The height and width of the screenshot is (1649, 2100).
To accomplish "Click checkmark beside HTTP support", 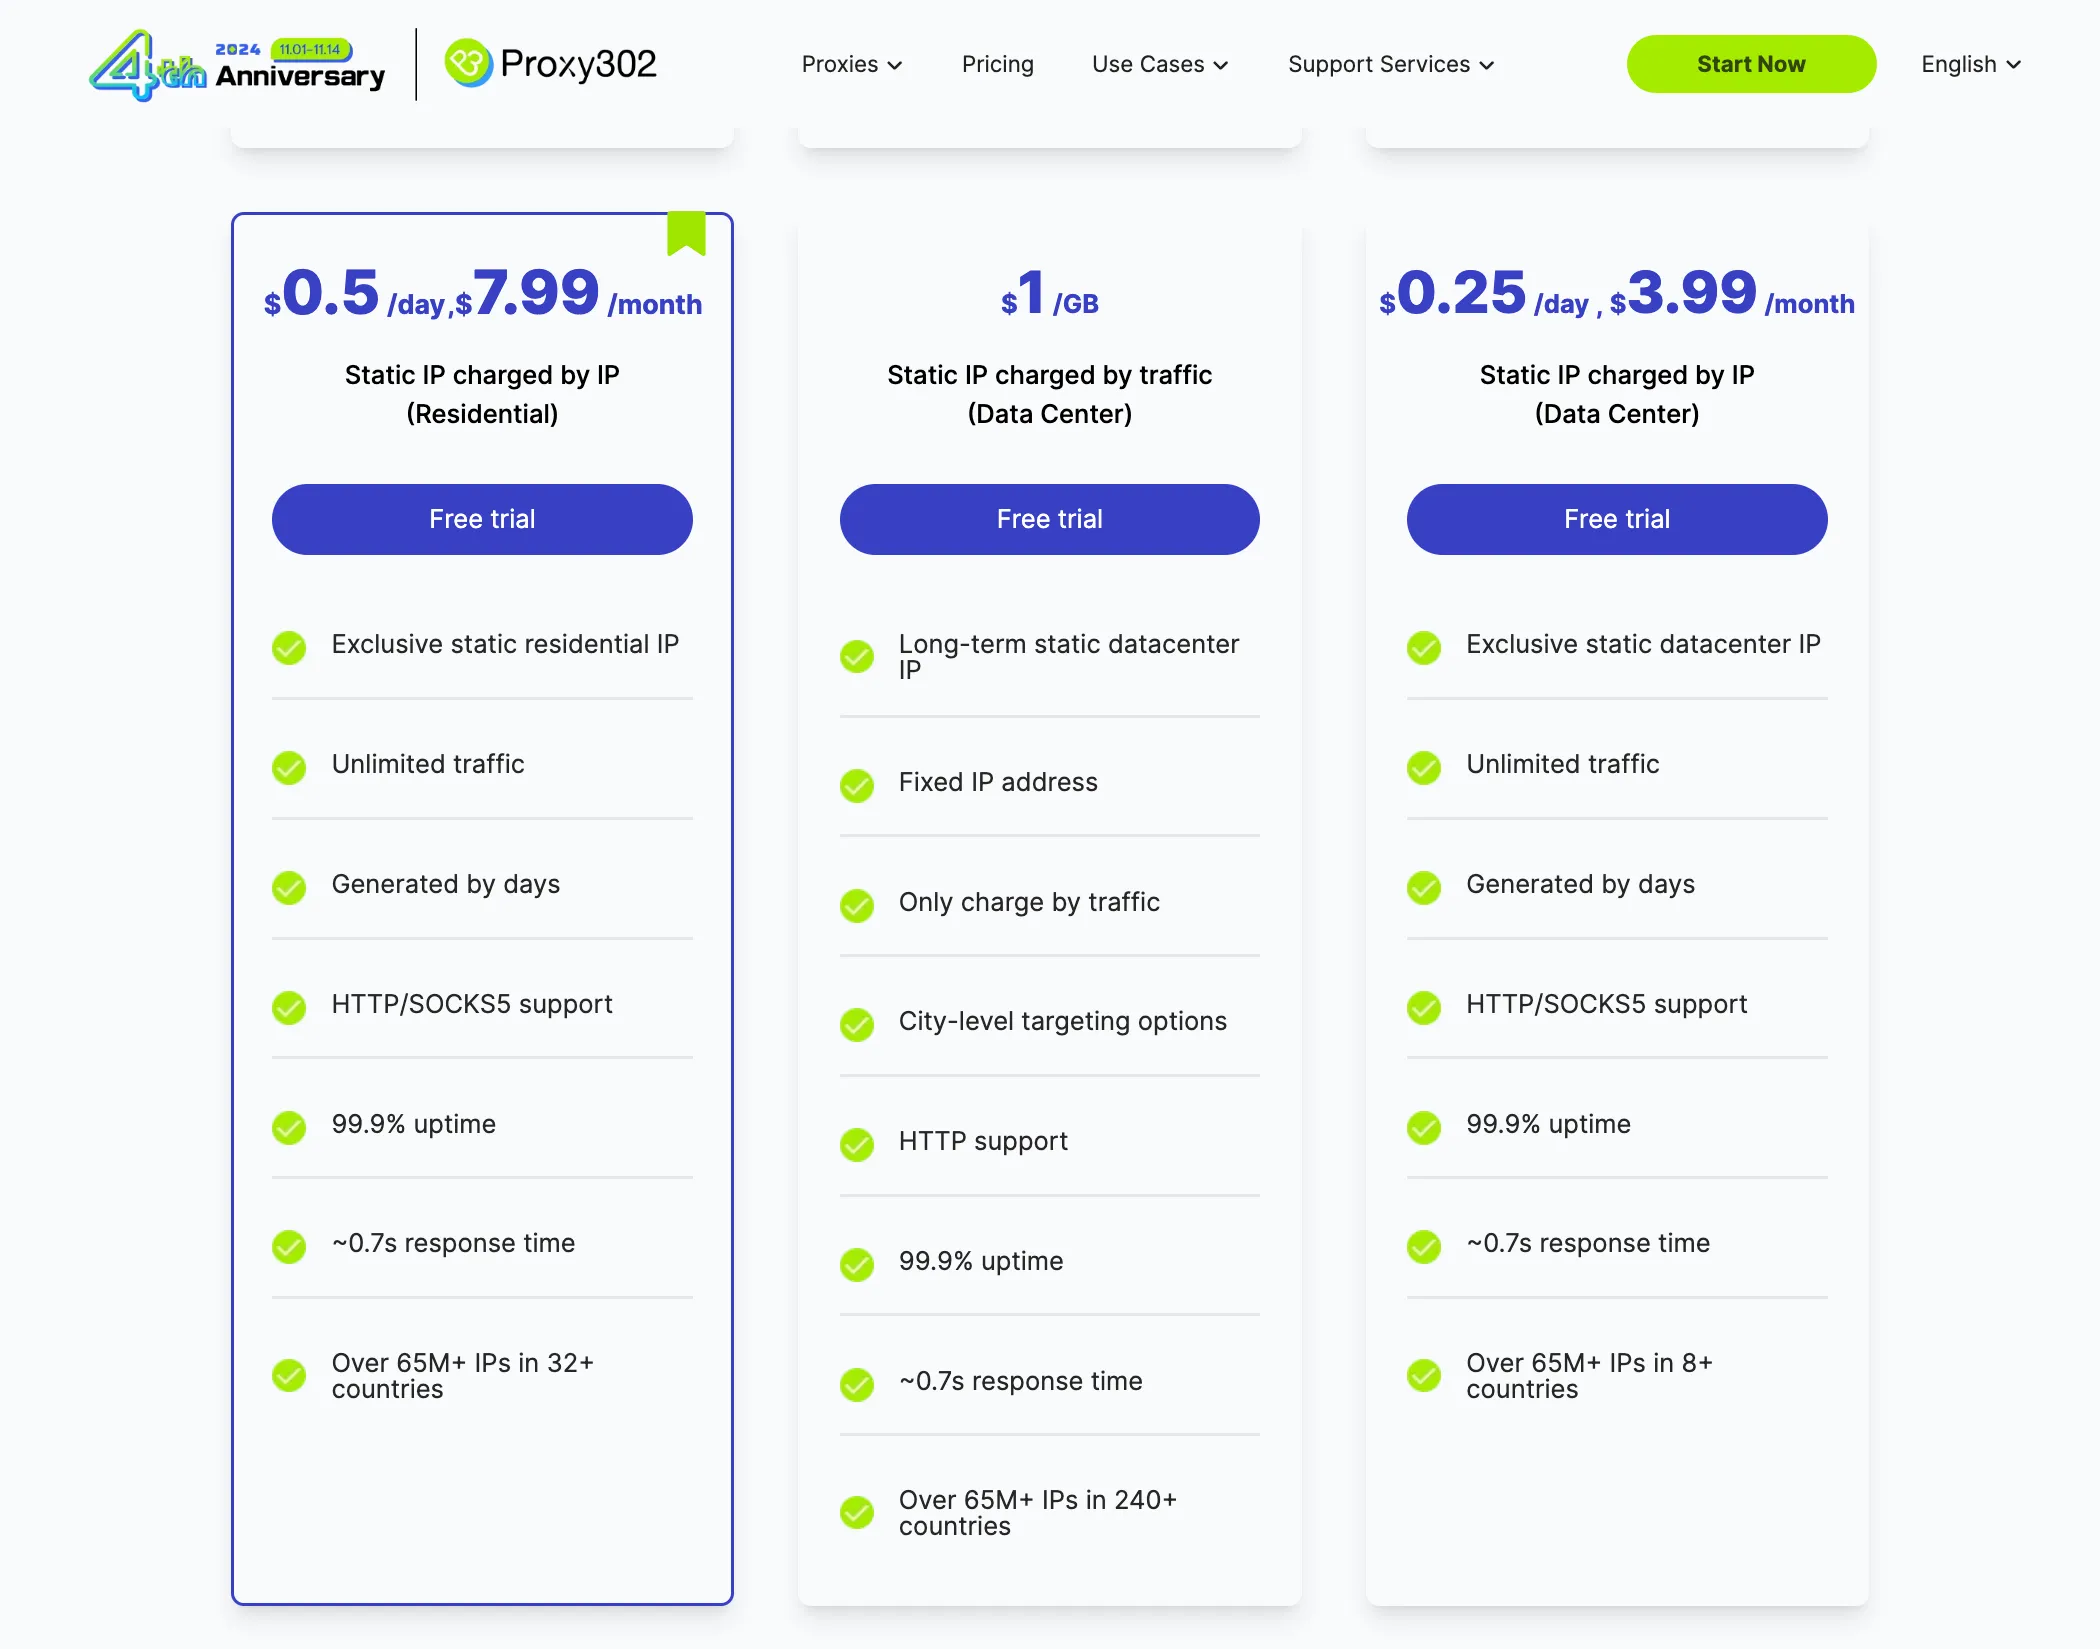I will (857, 1145).
